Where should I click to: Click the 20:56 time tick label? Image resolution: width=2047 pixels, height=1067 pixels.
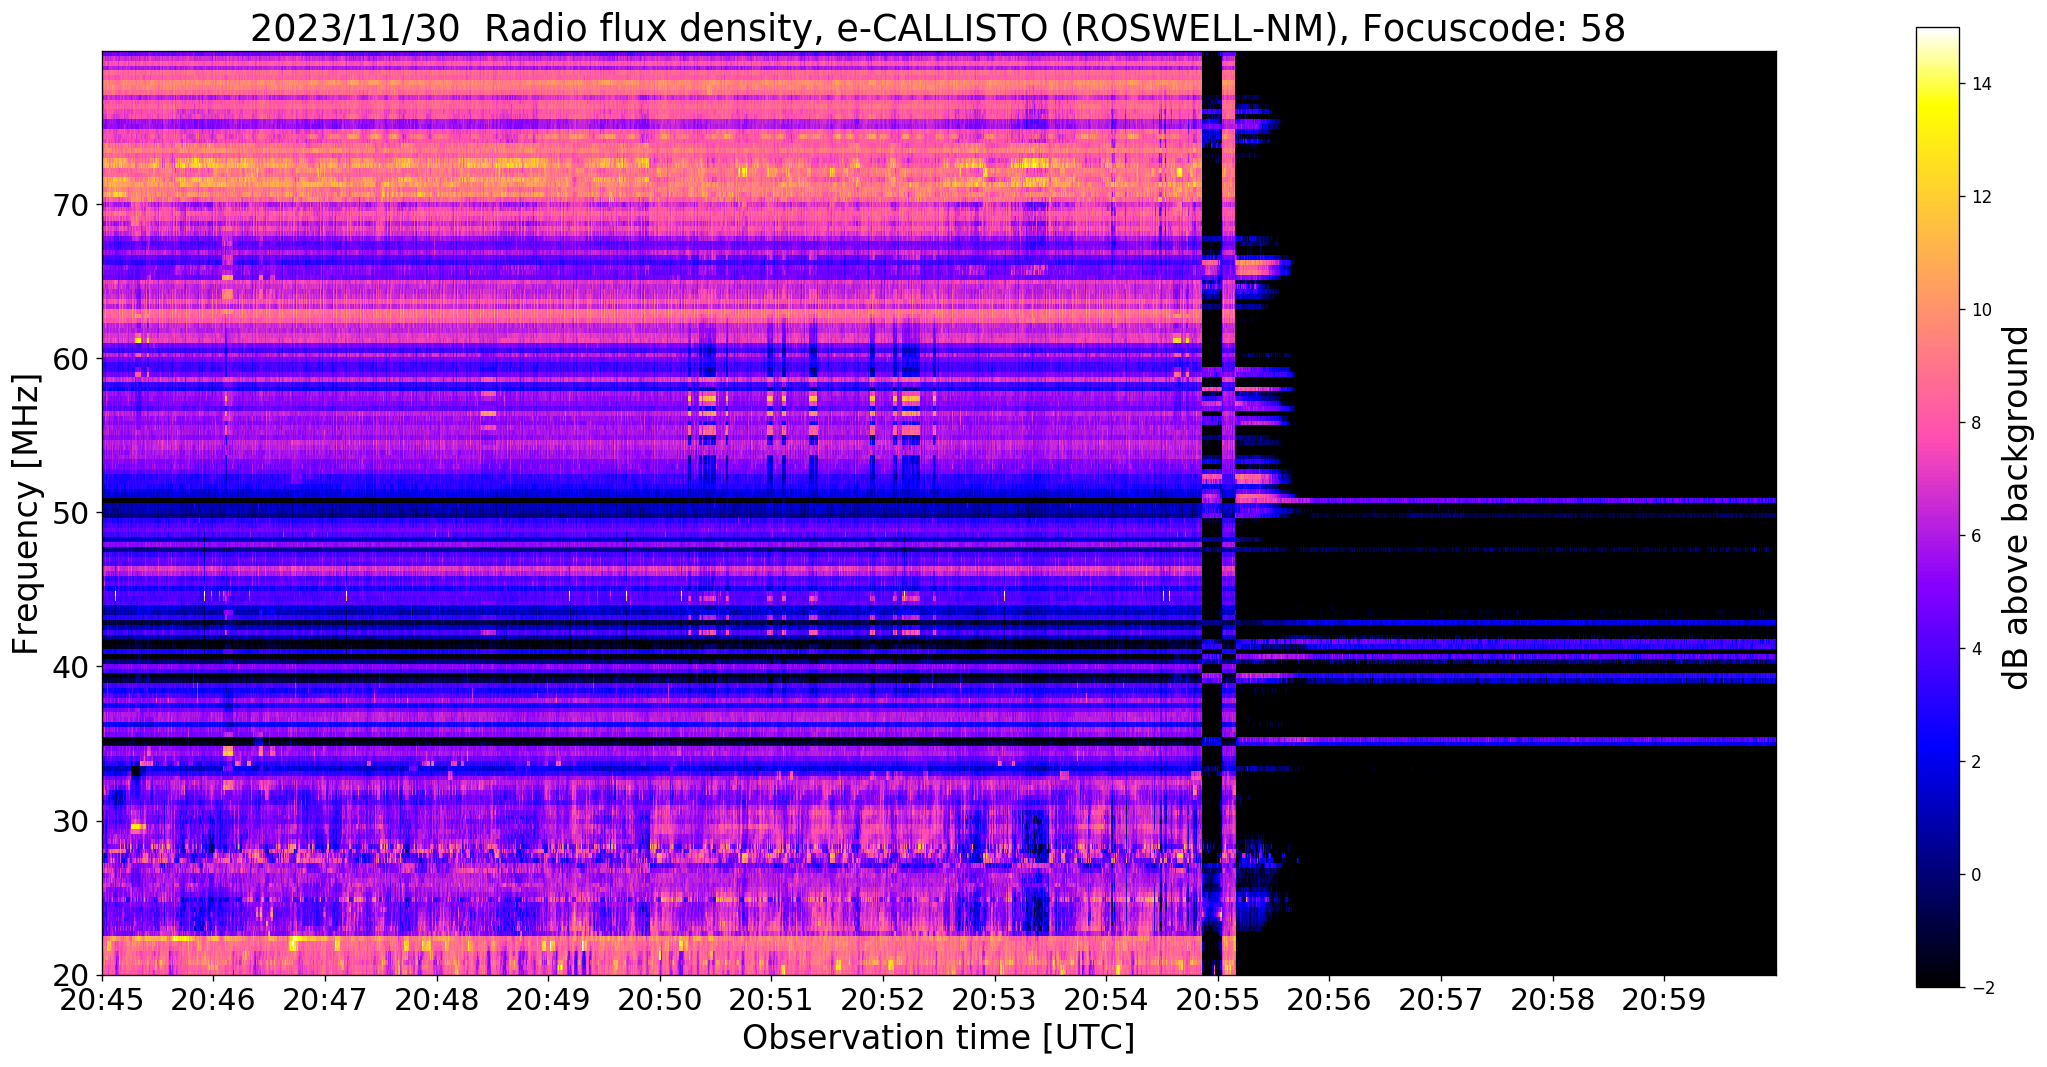tap(1329, 999)
